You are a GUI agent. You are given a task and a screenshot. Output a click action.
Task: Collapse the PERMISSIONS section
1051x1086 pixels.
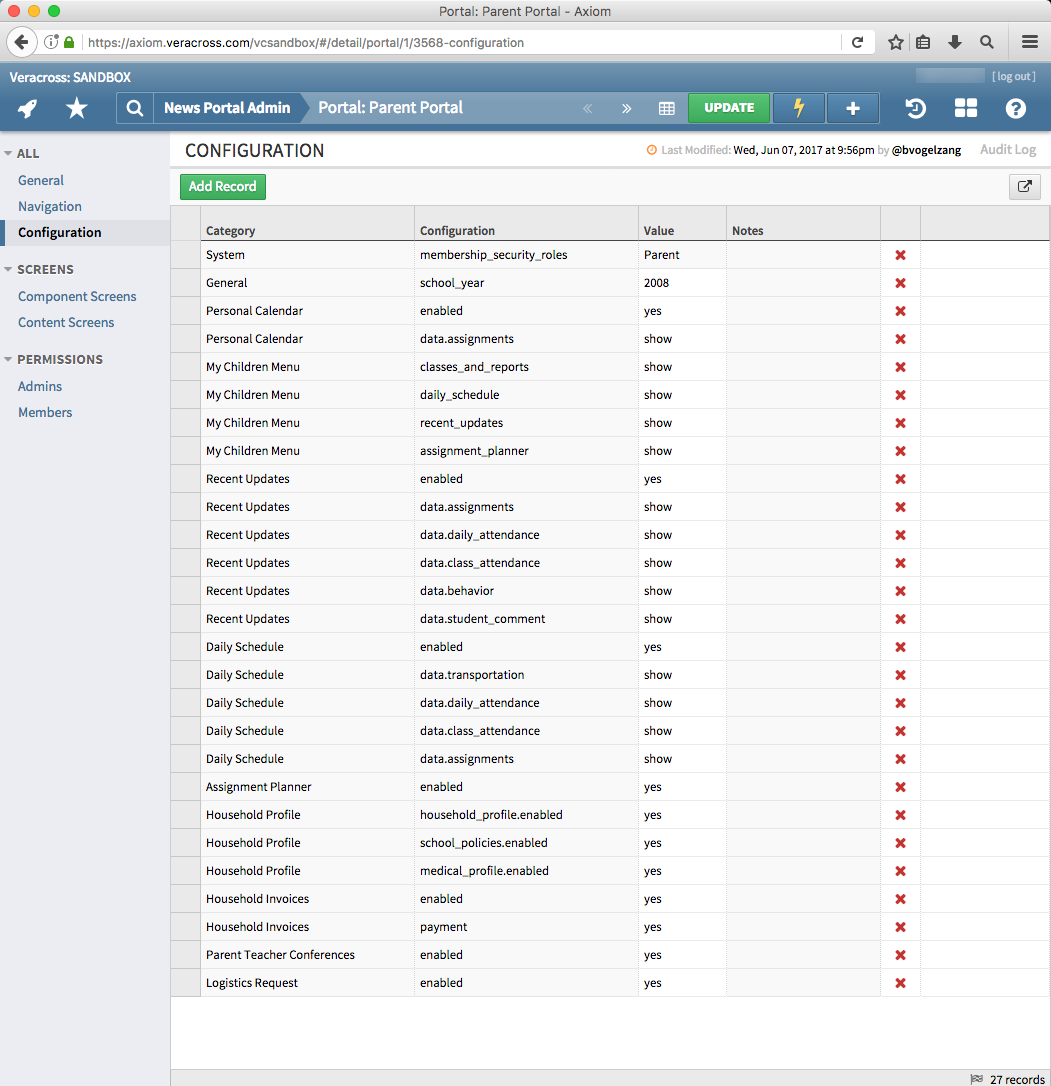click(x=10, y=359)
